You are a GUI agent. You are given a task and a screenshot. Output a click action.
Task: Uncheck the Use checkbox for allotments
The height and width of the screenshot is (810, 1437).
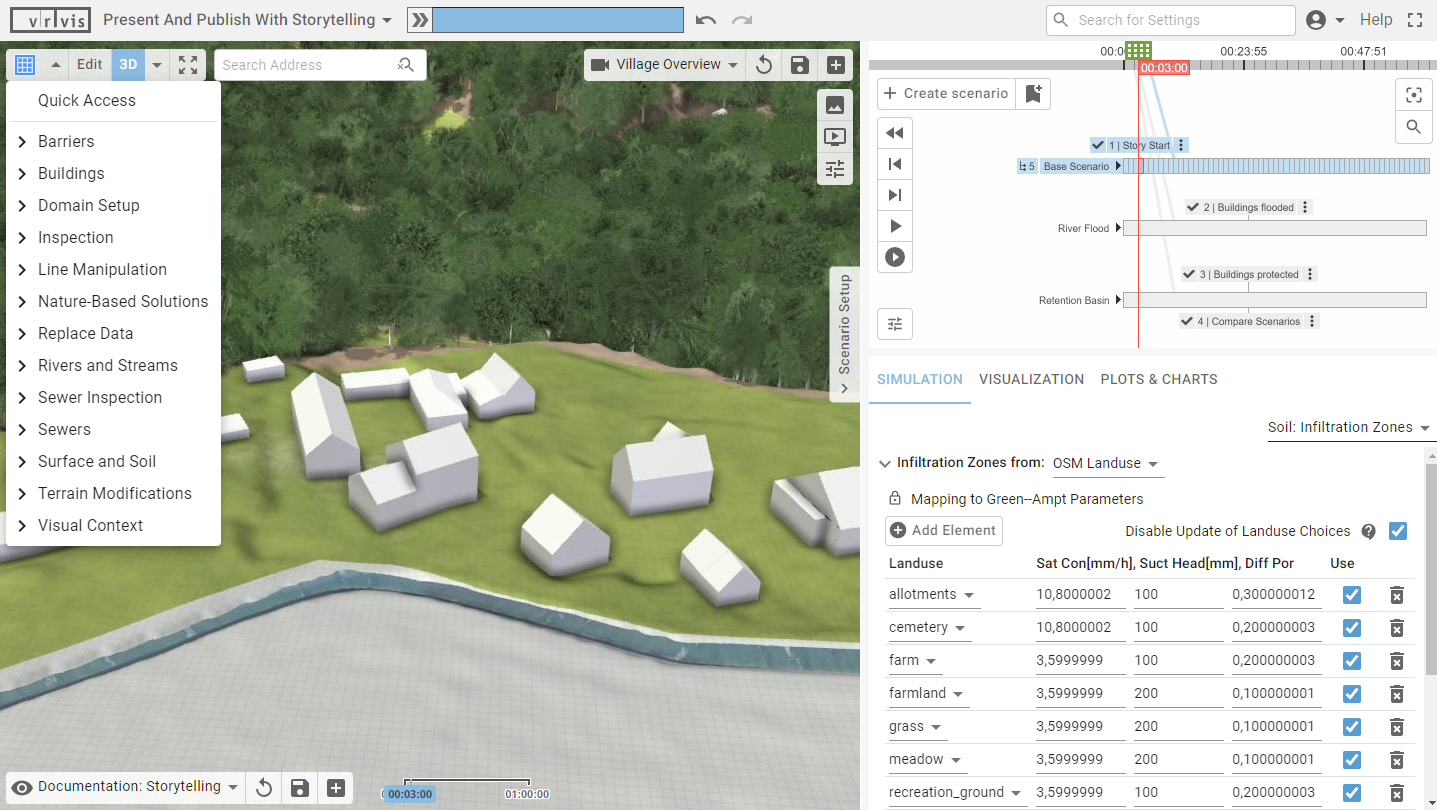coord(1351,594)
